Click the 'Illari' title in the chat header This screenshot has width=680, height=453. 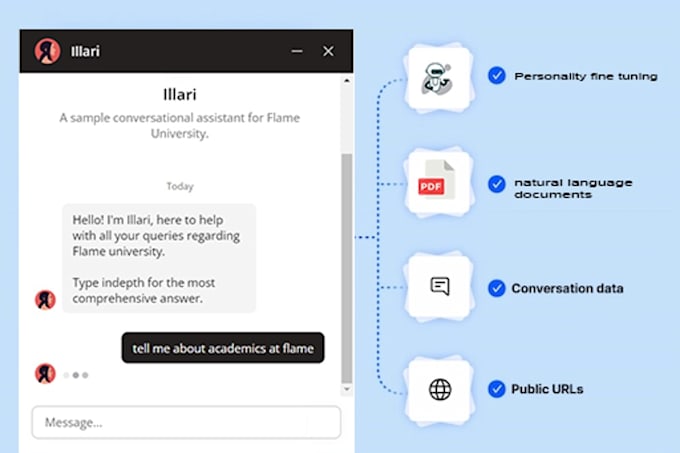point(85,51)
